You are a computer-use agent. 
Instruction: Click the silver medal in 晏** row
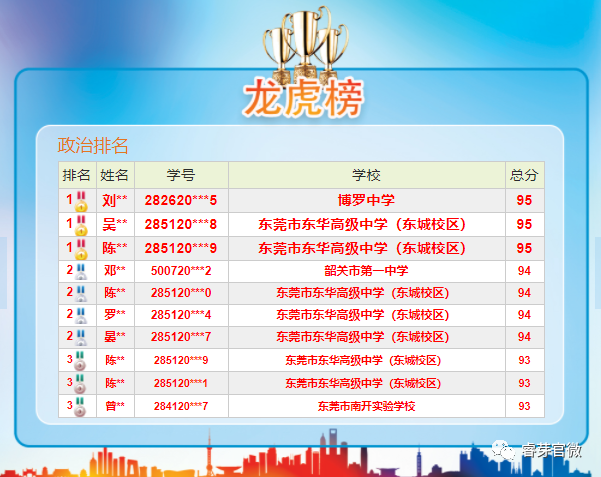[80, 338]
